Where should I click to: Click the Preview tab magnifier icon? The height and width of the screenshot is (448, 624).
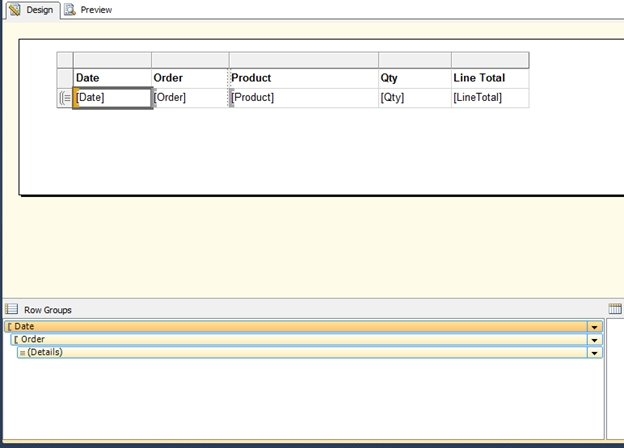click(71, 9)
